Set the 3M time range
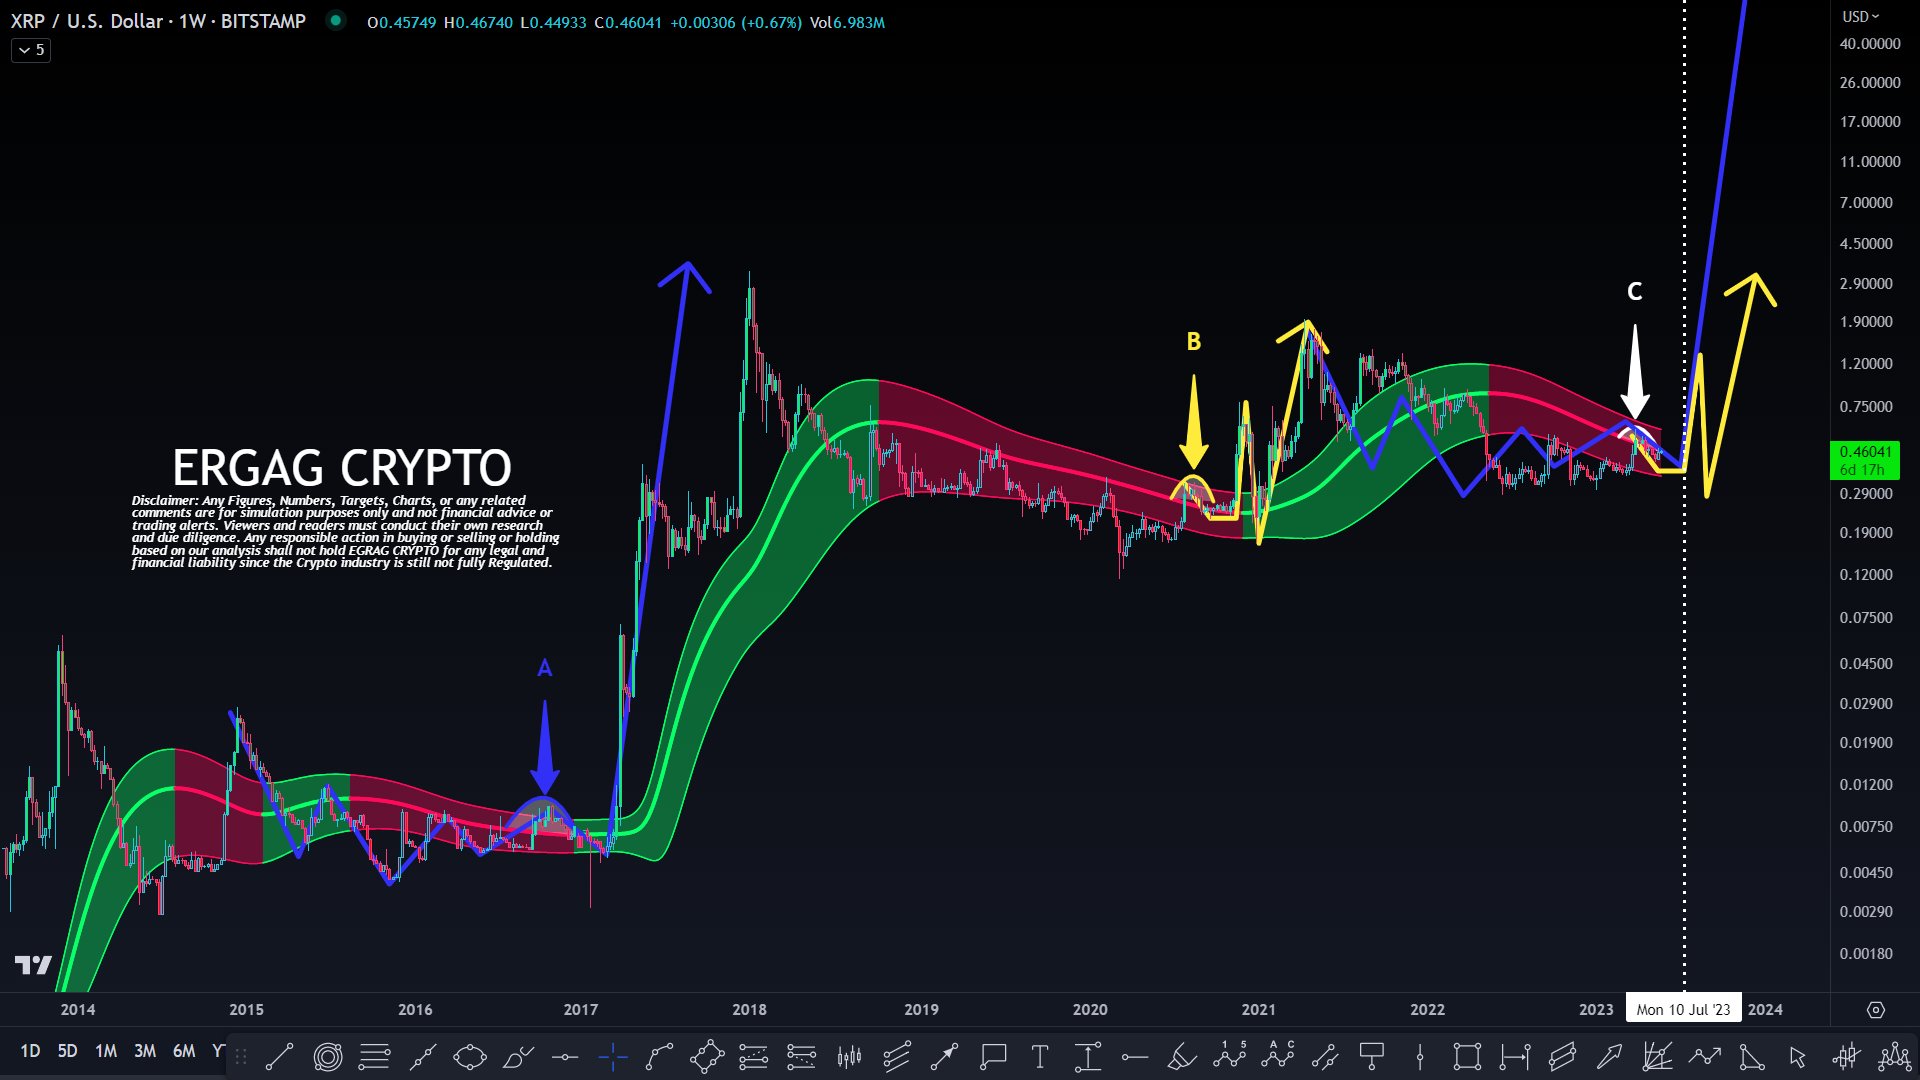Viewport: 1920px width, 1080px height. (145, 1051)
